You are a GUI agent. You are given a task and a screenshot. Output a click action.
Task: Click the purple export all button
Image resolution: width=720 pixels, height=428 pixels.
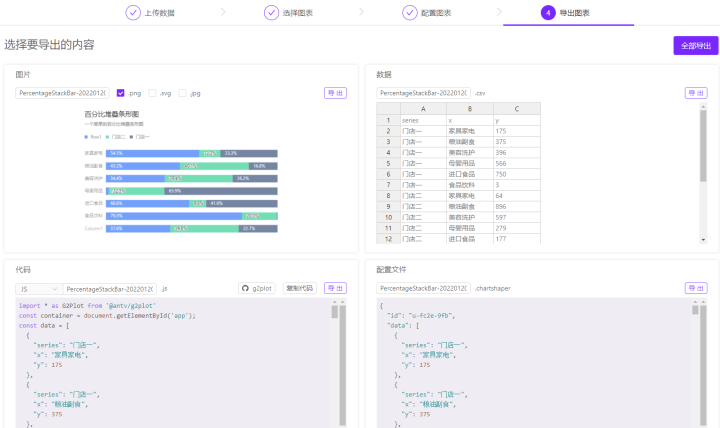click(696, 45)
